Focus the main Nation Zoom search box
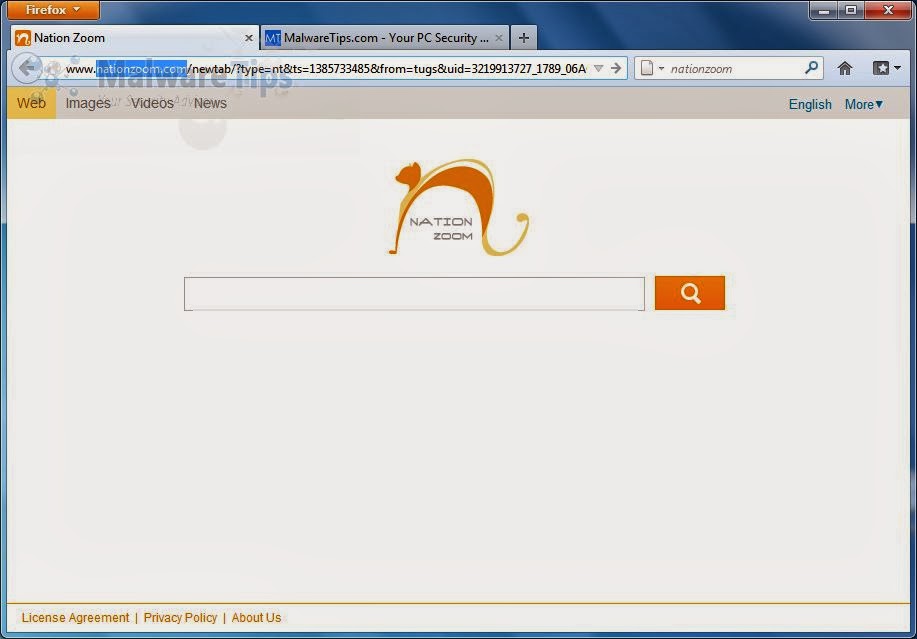The image size is (917, 639). [414, 293]
